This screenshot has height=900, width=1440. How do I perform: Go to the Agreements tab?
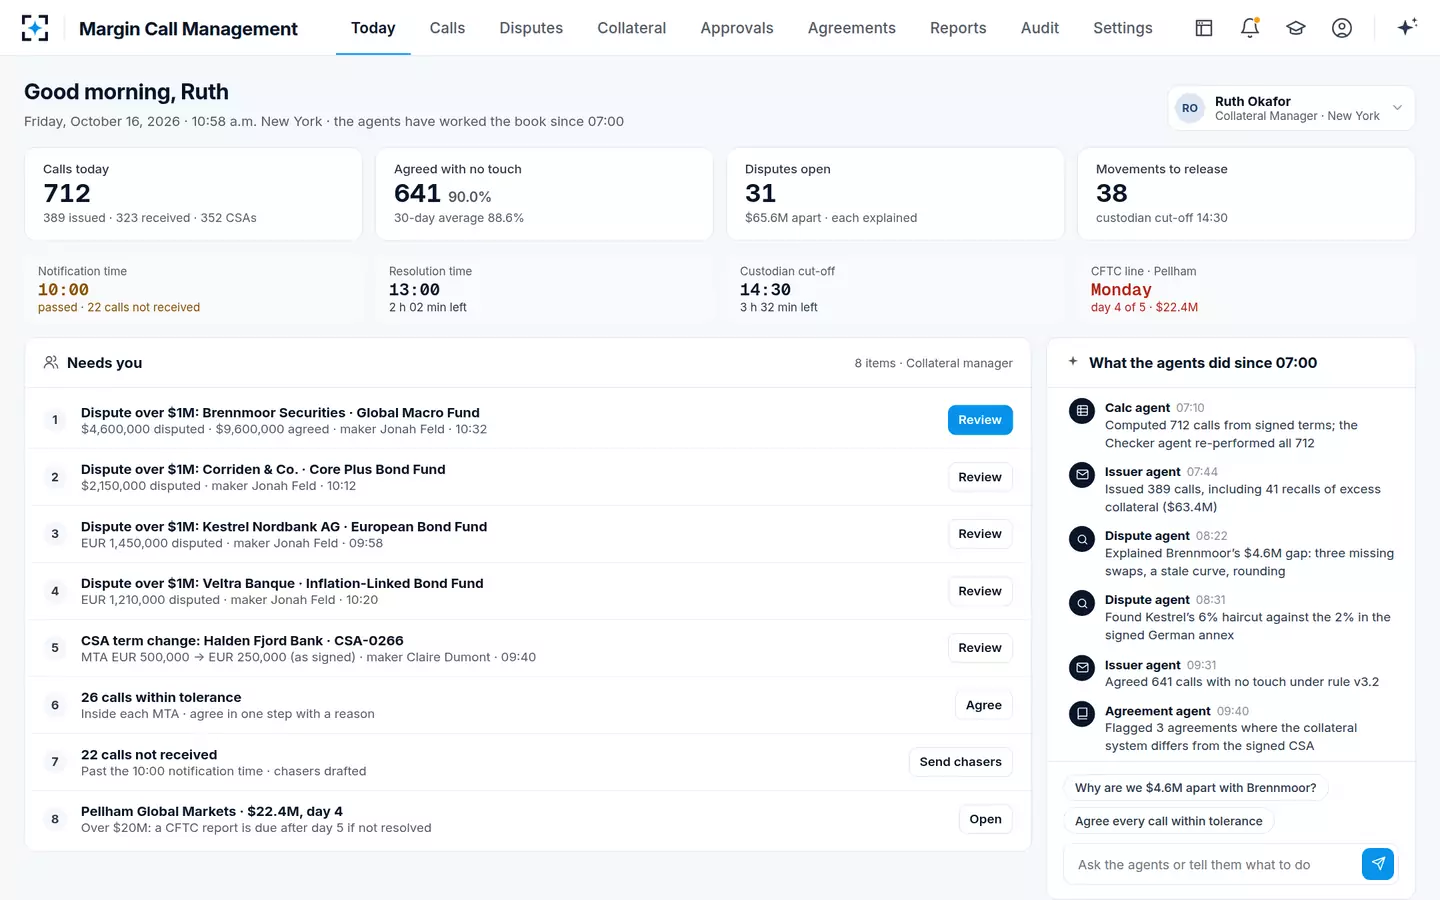[851, 28]
